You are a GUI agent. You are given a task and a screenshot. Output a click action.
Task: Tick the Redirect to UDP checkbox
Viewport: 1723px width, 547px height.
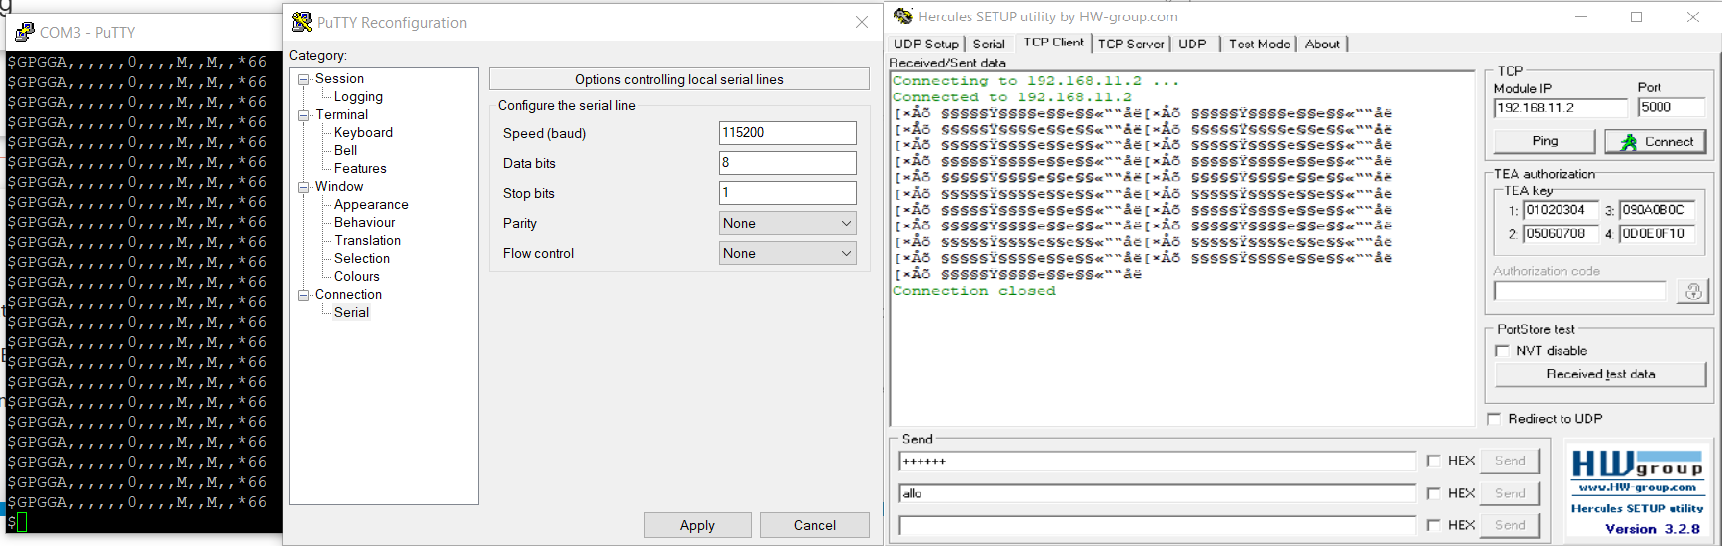pyautogui.click(x=1494, y=419)
